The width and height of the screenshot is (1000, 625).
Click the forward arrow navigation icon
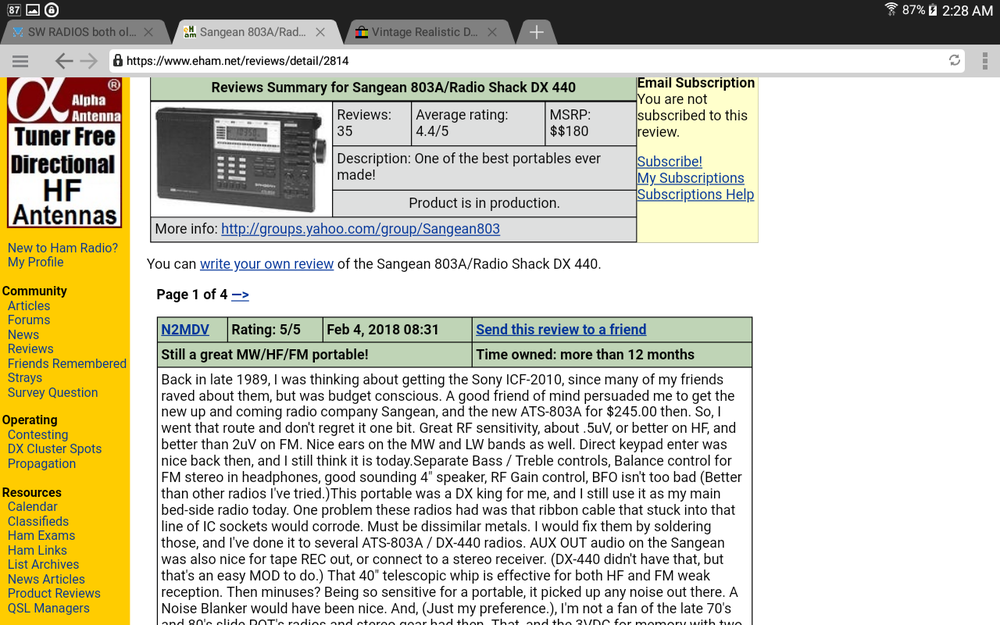pyautogui.click(x=89, y=61)
